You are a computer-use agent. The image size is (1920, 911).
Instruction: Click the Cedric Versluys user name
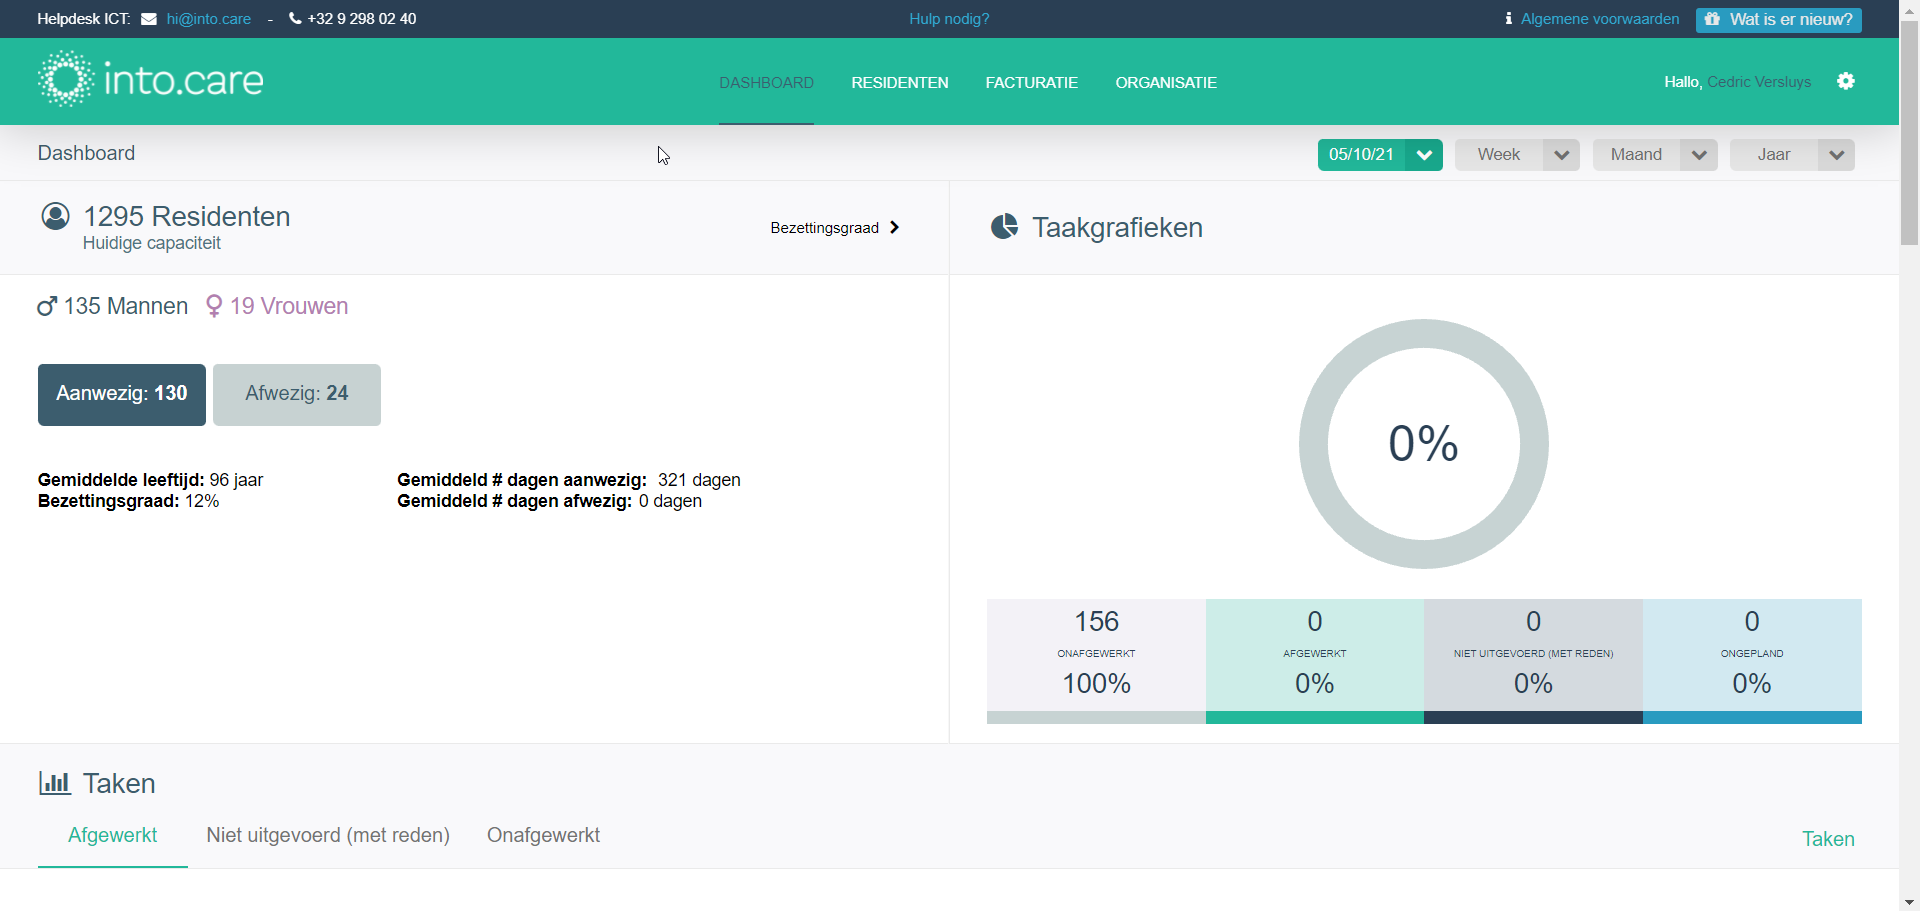click(x=1759, y=82)
